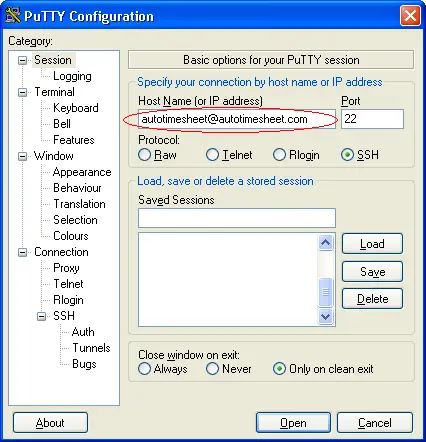Click the Load button
The height and width of the screenshot is (442, 426).
(x=372, y=244)
